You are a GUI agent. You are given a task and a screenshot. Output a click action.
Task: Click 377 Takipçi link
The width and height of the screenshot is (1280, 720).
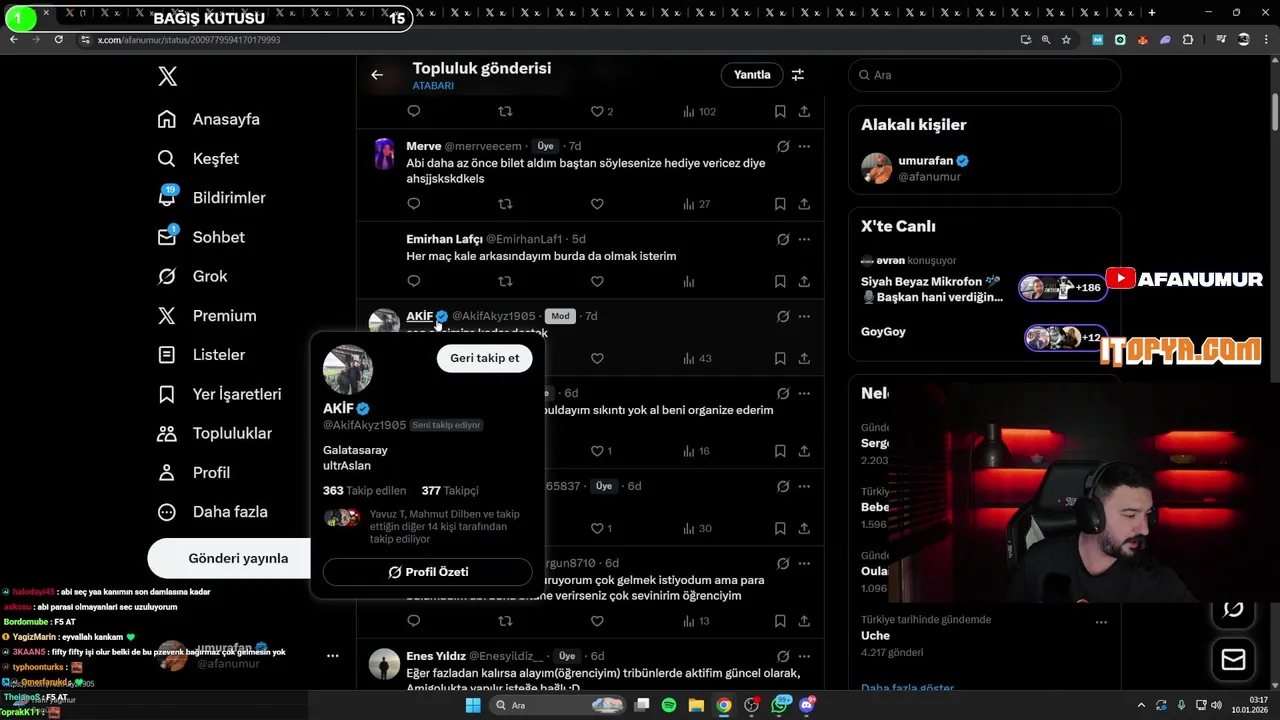(450, 491)
